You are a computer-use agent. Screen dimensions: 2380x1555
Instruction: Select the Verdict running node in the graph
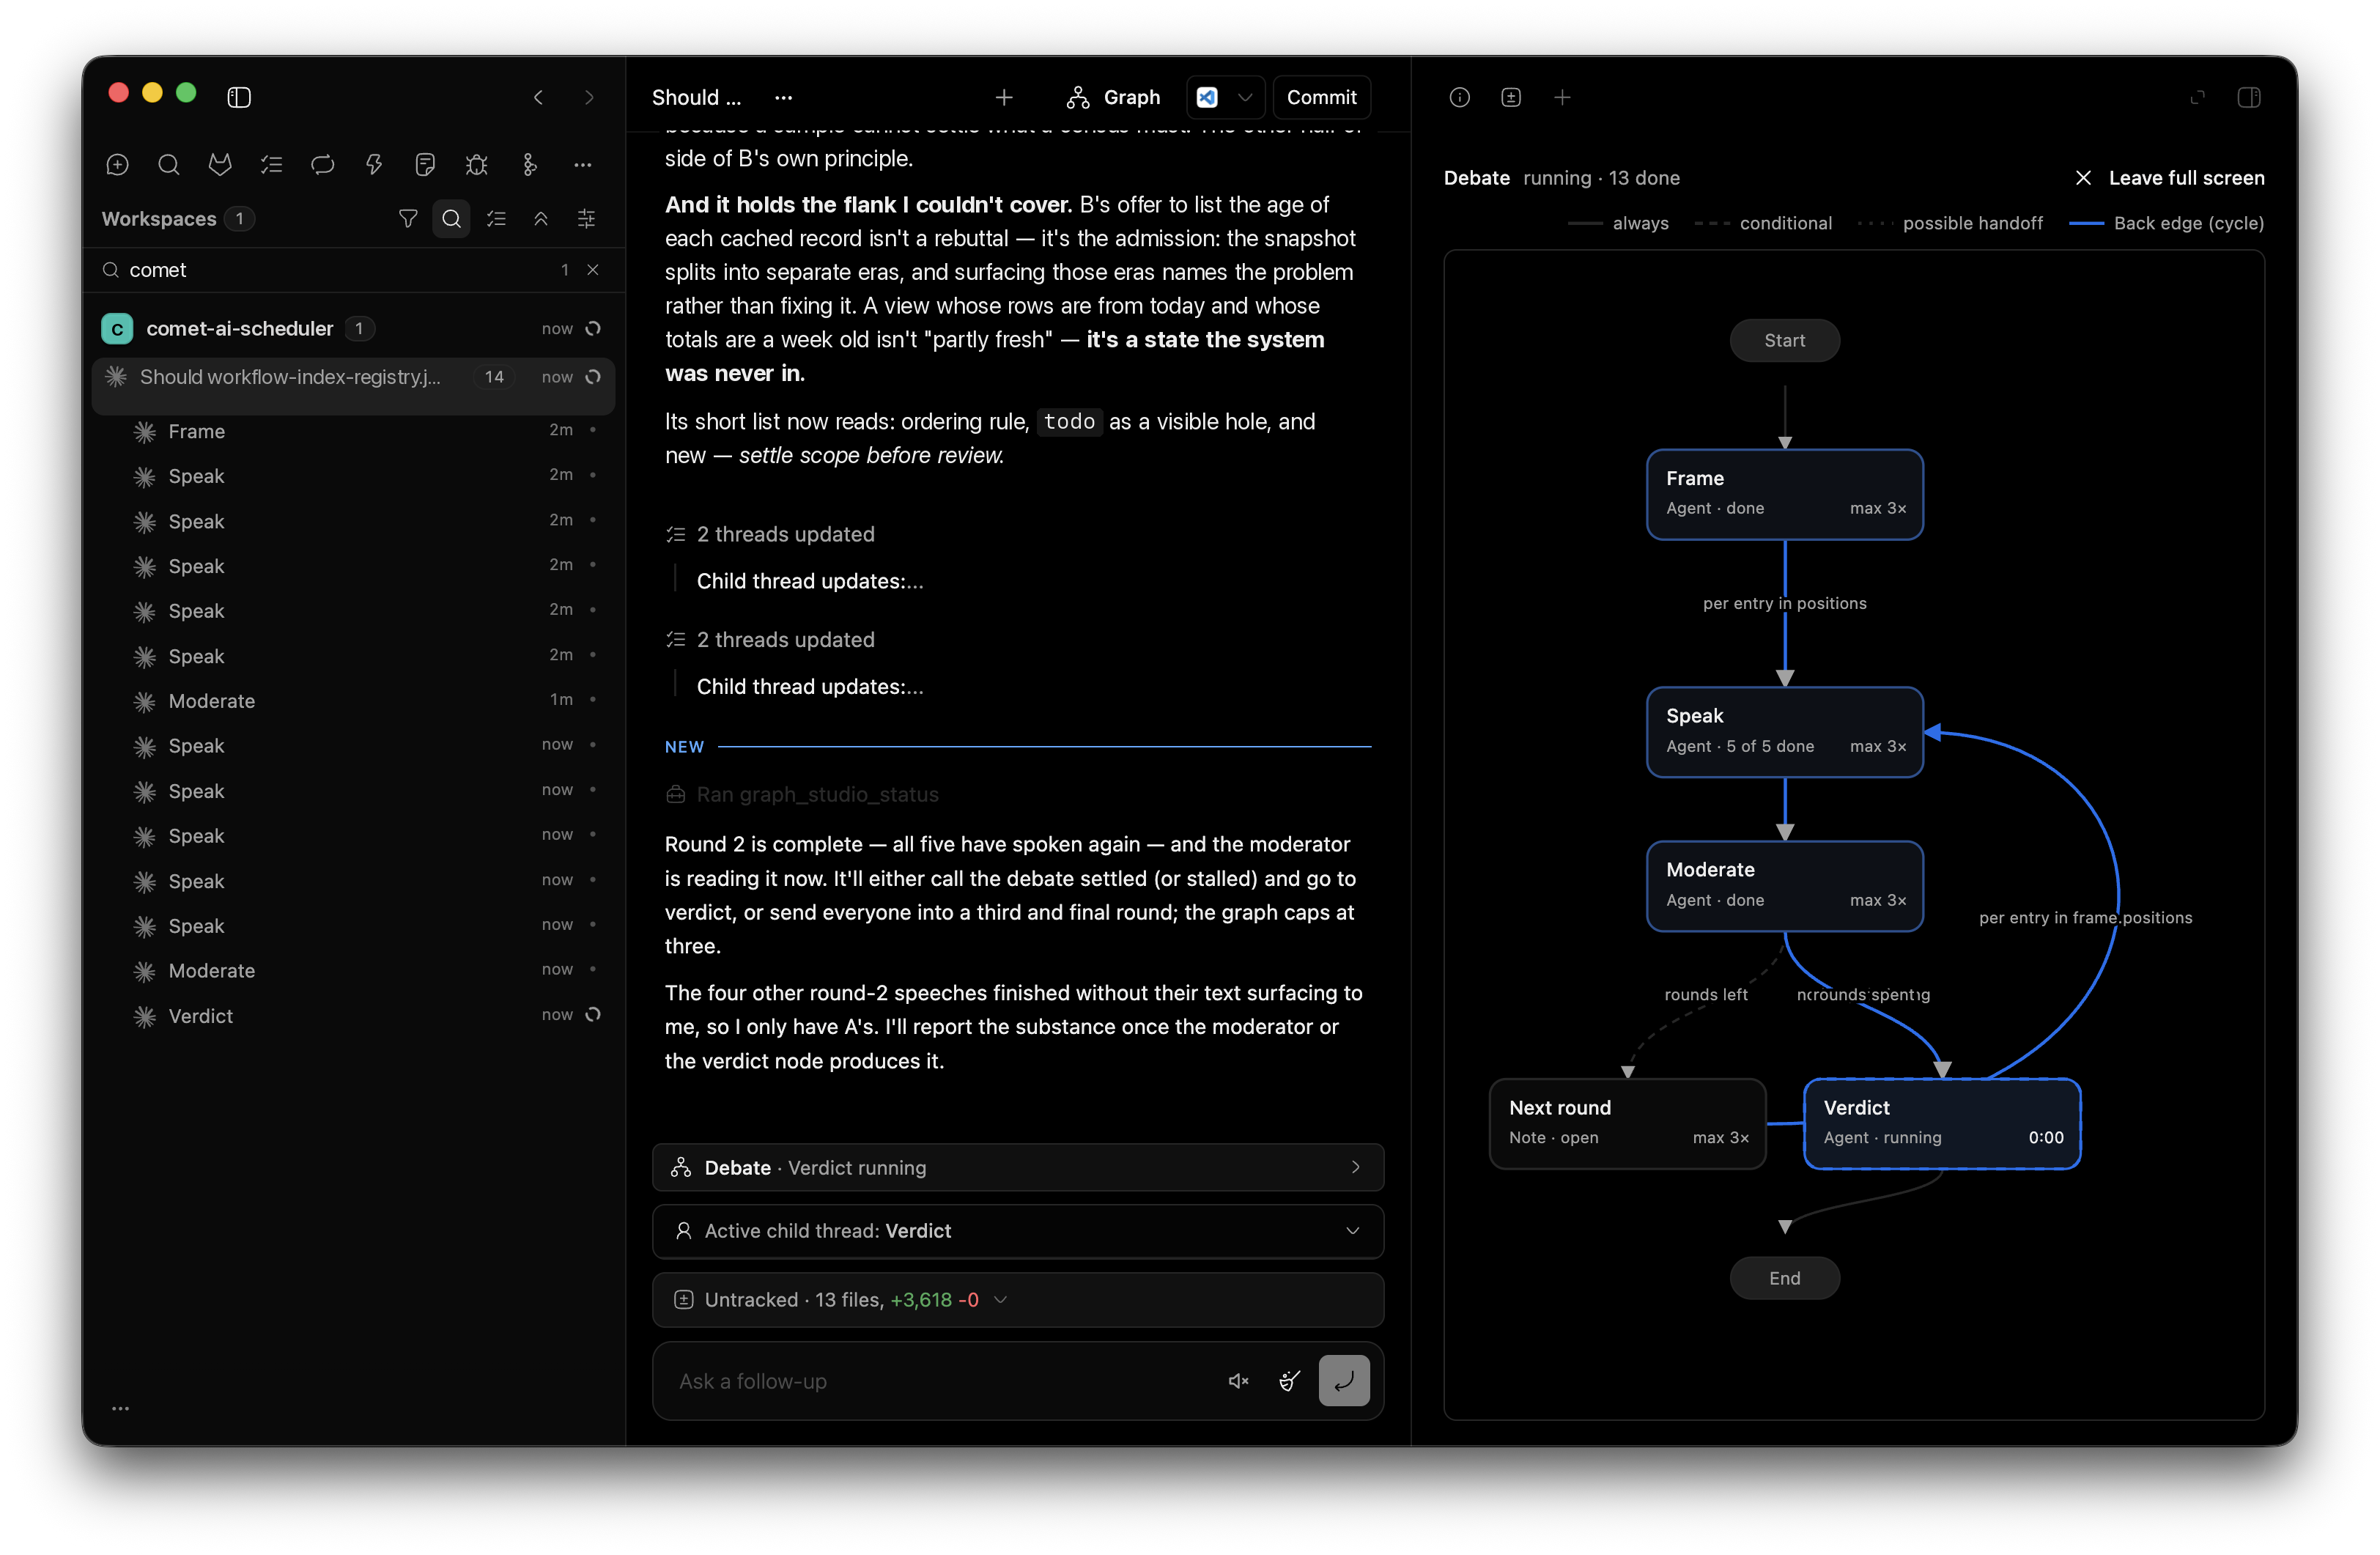pos(1942,1123)
